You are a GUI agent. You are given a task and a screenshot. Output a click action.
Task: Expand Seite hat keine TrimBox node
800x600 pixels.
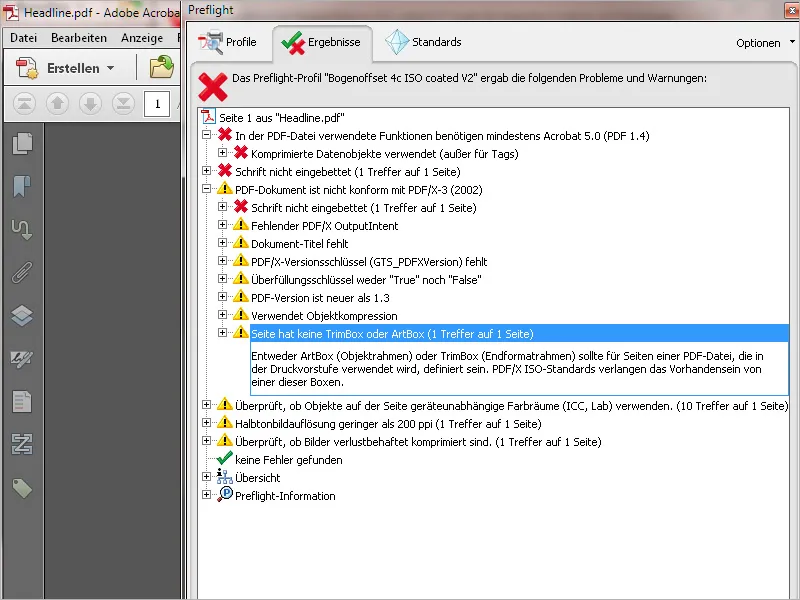click(222, 333)
